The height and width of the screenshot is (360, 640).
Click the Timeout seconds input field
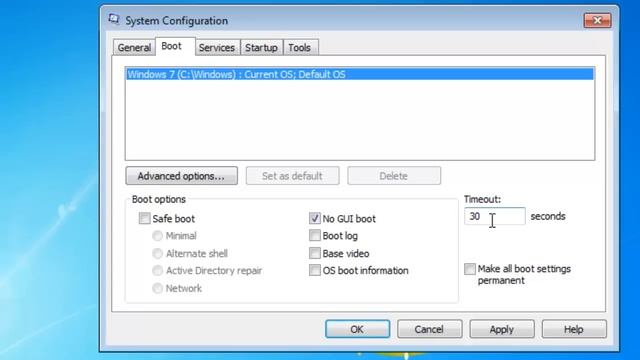pos(495,216)
